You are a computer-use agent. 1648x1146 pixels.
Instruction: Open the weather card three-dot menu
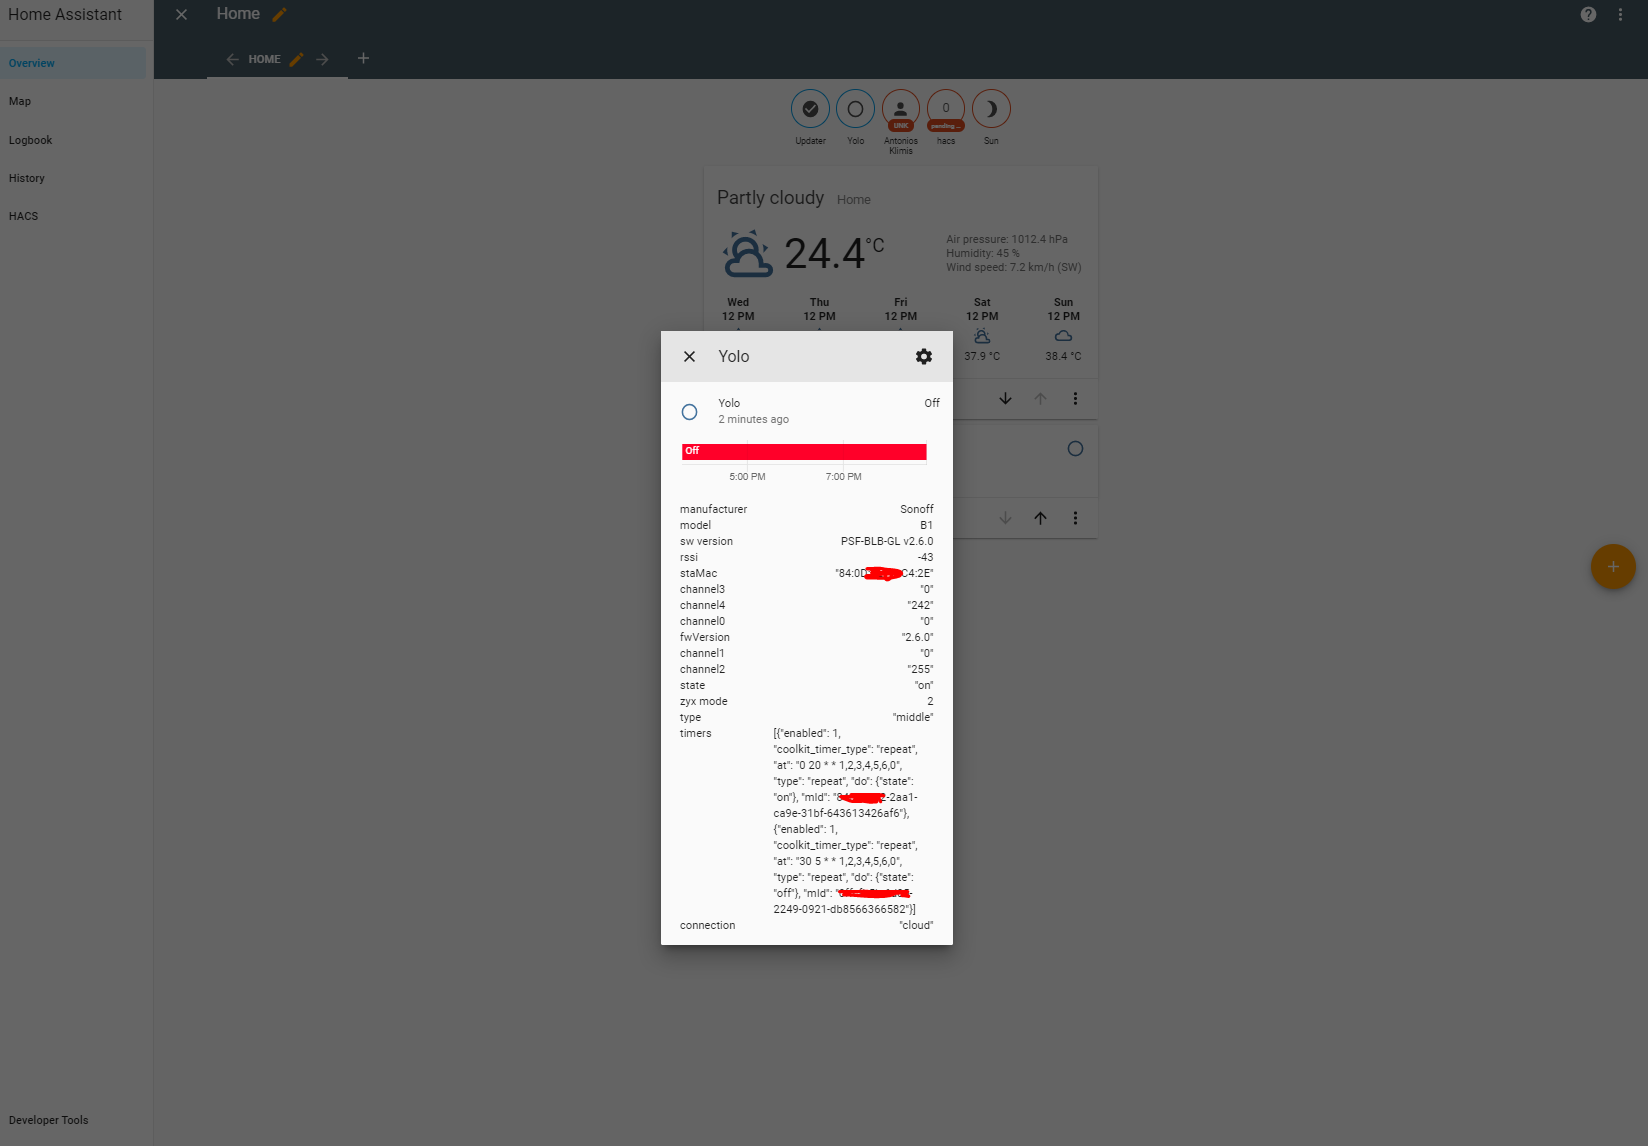click(x=1075, y=398)
